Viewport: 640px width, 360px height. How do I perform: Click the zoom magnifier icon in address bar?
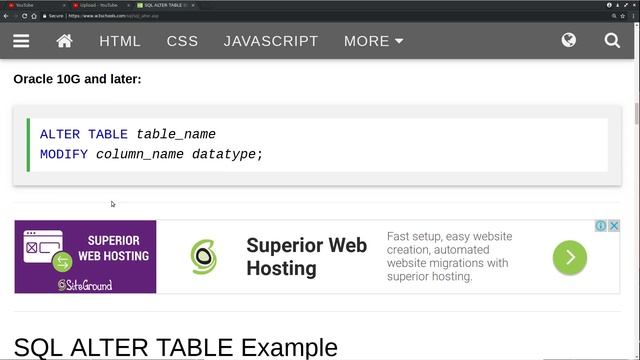pos(614,16)
